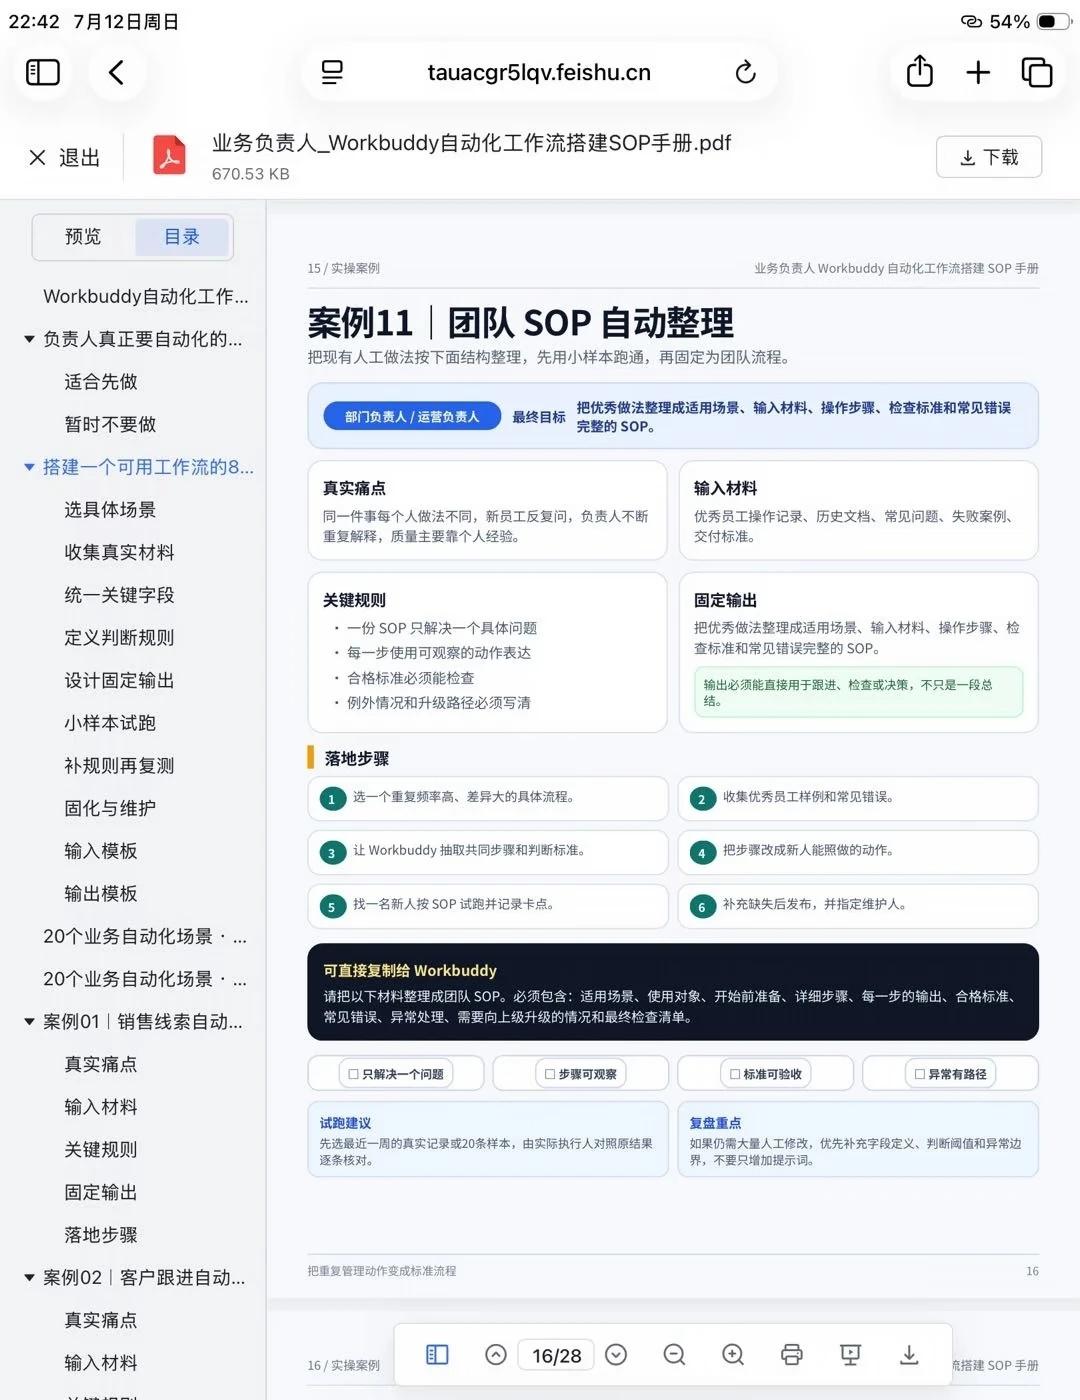Click step 6 补充缺失后发布 card
The width and height of the screenshot is (1080, 1400).
coord(858,906)
